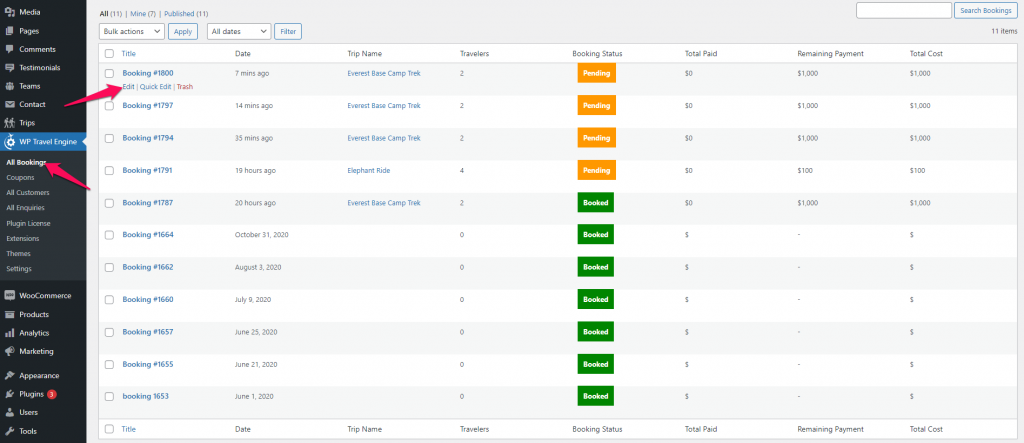This screenshot has height=443, width=1024.
Task: Click Pending status badge for Booking #1797
Action: 596,106
